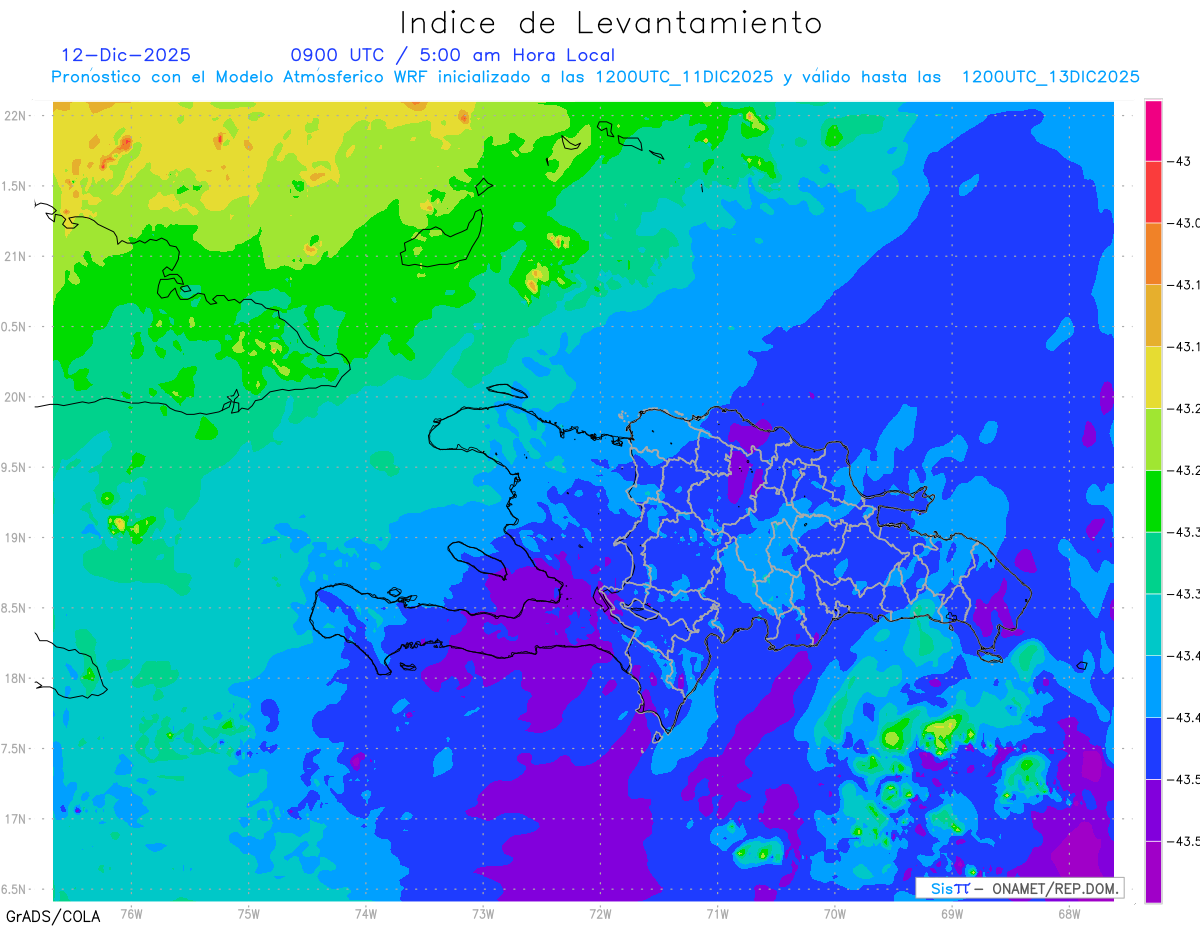Pick the orange swatch in the color legend
The width and height of the screenshot is (1200, 927).
1153,253
